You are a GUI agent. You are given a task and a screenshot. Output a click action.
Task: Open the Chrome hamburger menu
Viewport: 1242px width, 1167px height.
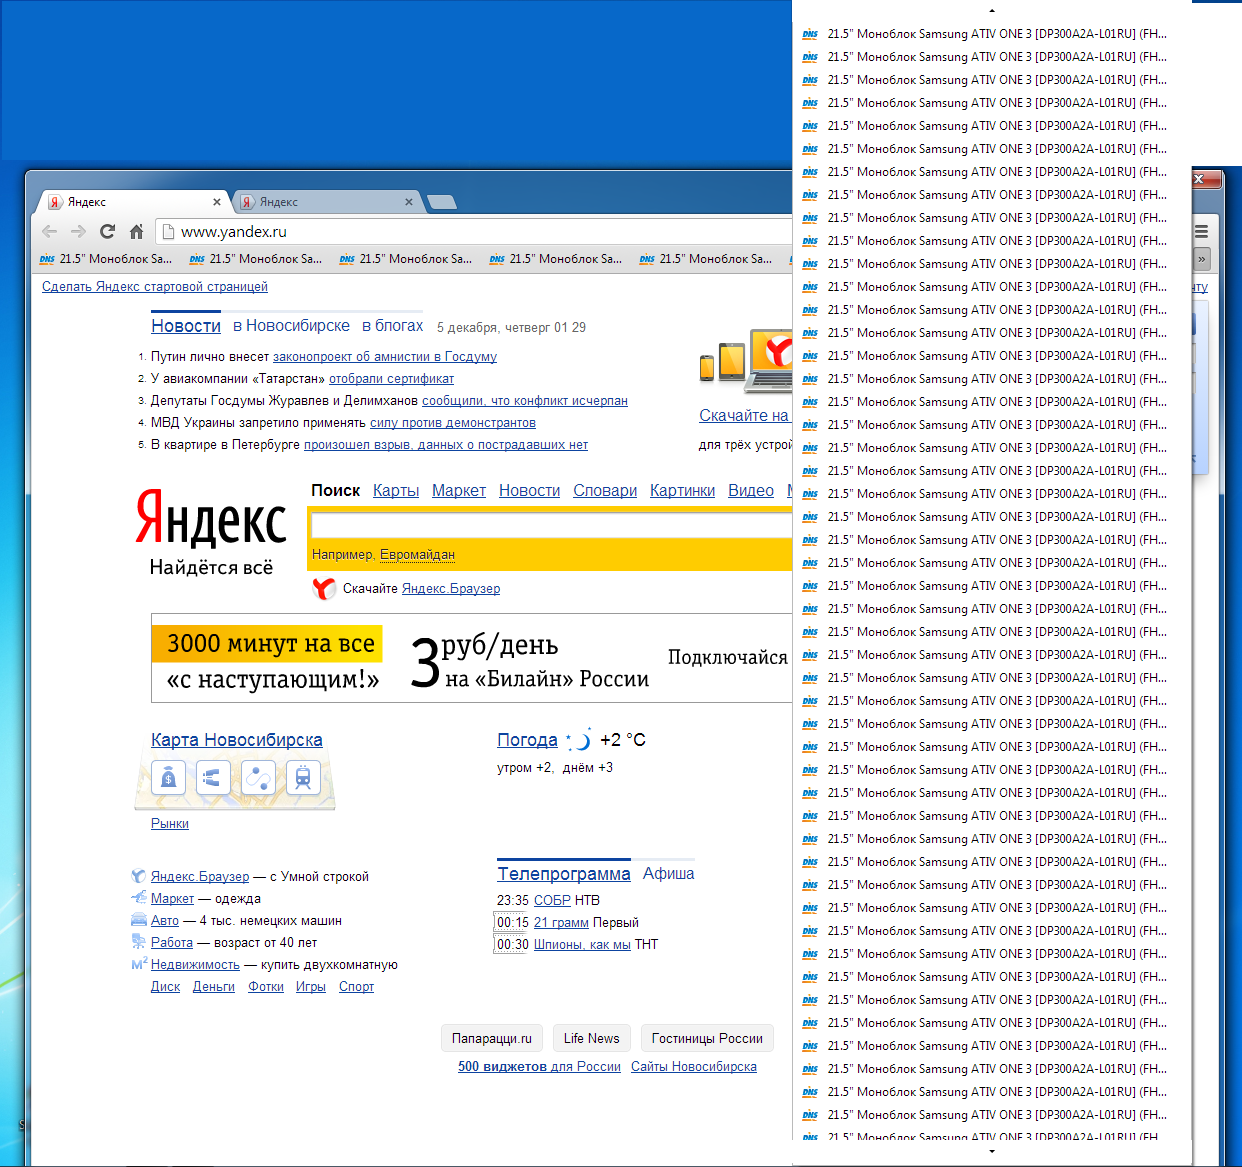coord(1201,231)
